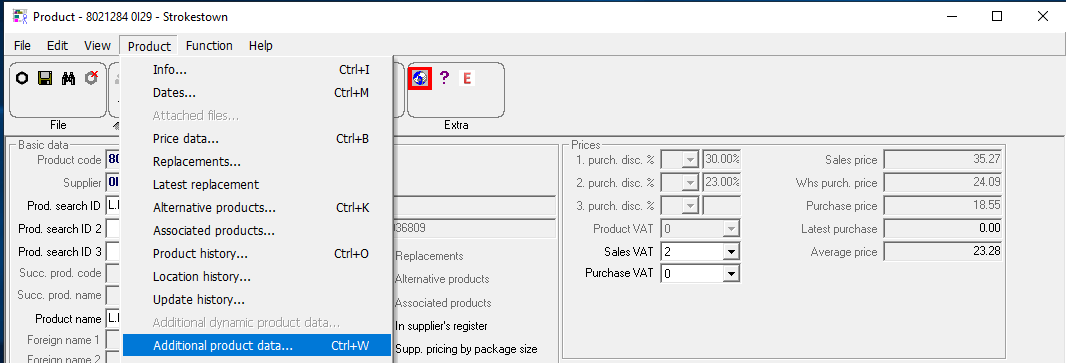The height and width of the screenshot is (363, 1066).
Task: Click the hex nut new product icon
Action: pos(22,78)
